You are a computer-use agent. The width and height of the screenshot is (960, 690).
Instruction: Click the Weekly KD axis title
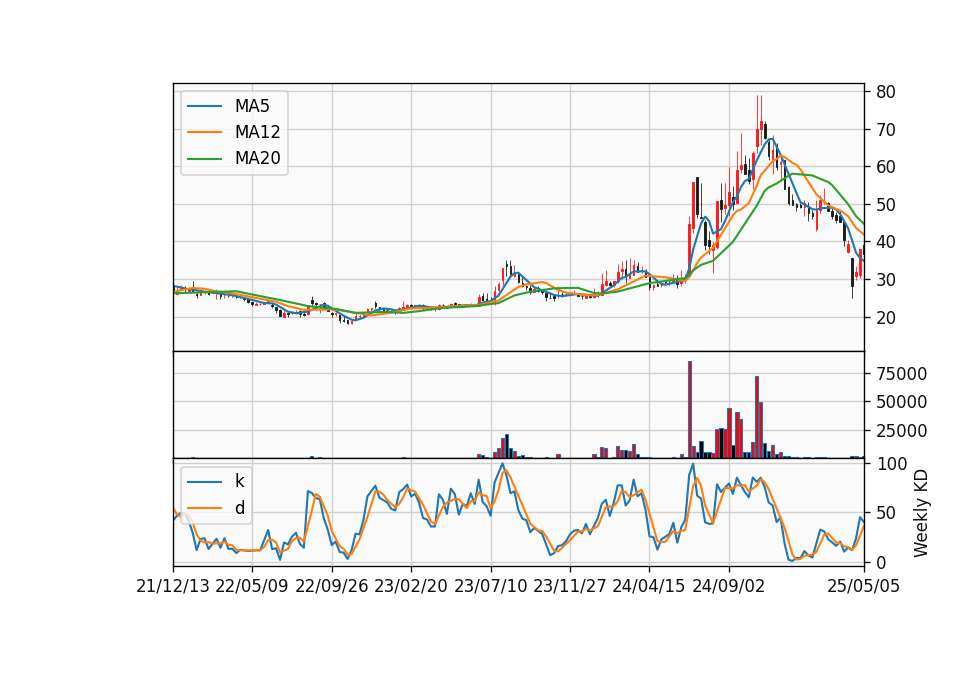(921, 513)
